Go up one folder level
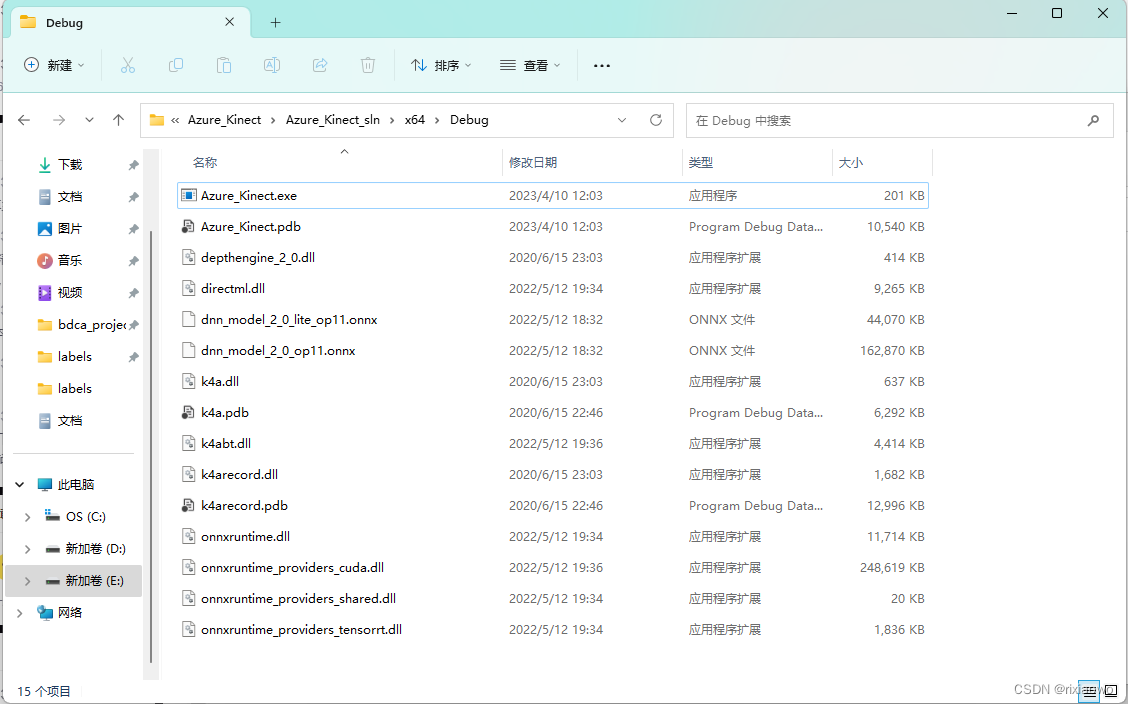This screenshot has width=1128, height=704. [119, 120]
